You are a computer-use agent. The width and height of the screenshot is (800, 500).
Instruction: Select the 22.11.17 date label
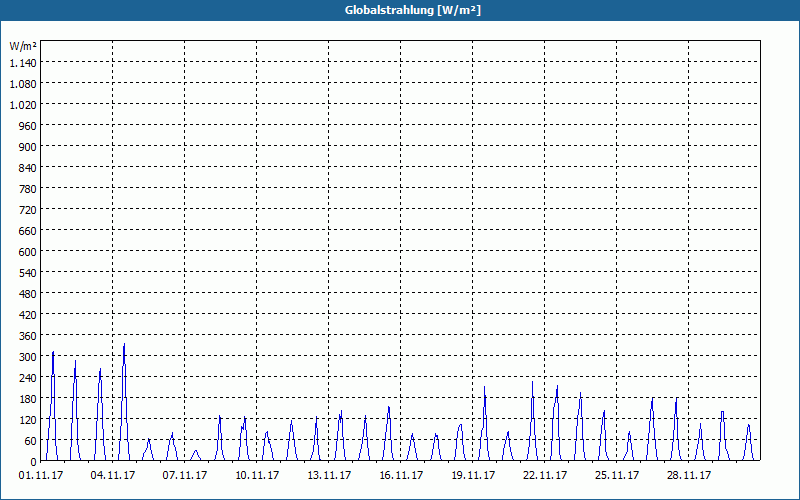(545, 475)
